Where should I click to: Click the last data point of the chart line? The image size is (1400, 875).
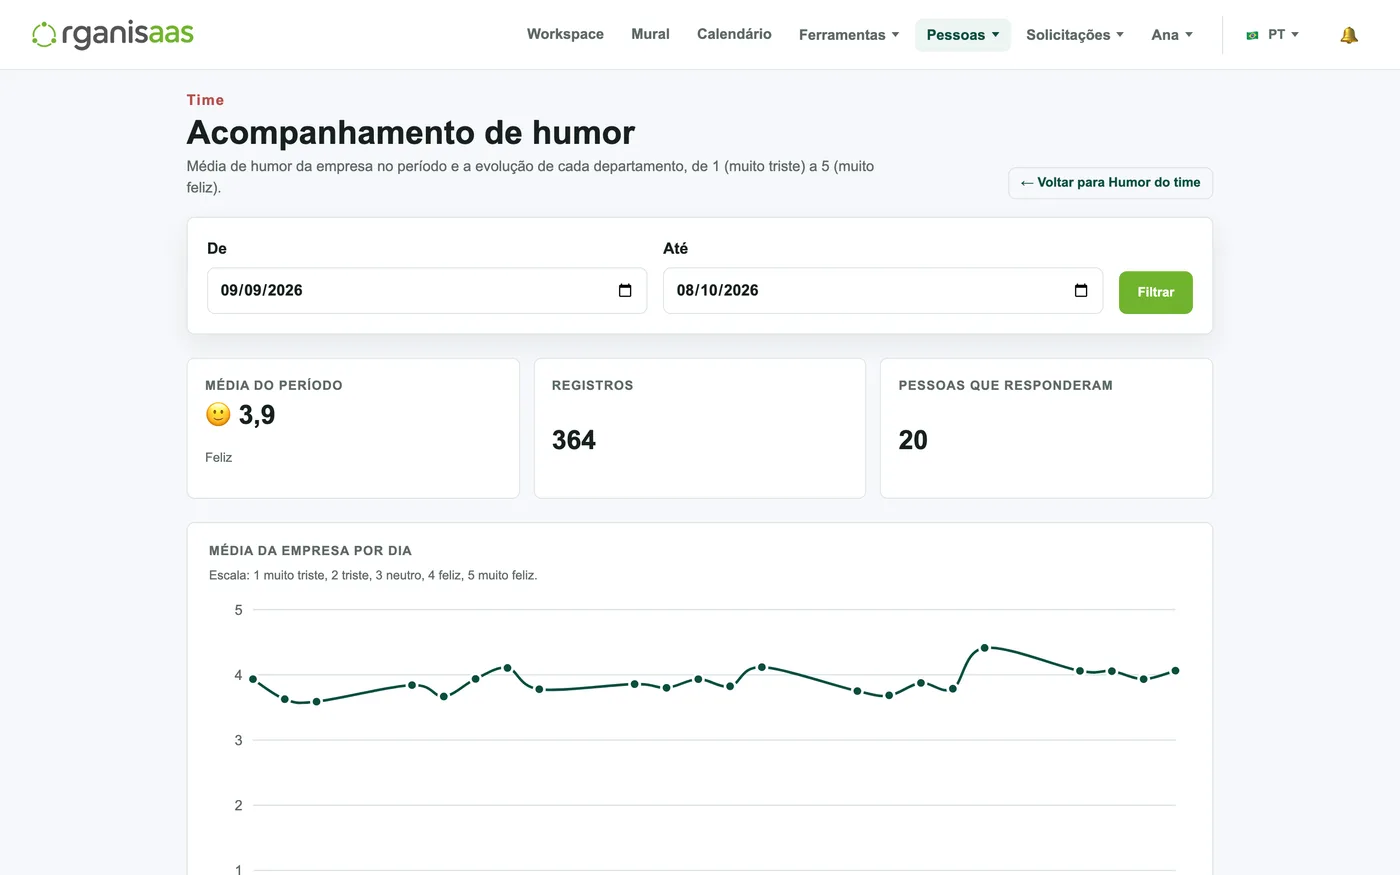tap(1175, 671)
